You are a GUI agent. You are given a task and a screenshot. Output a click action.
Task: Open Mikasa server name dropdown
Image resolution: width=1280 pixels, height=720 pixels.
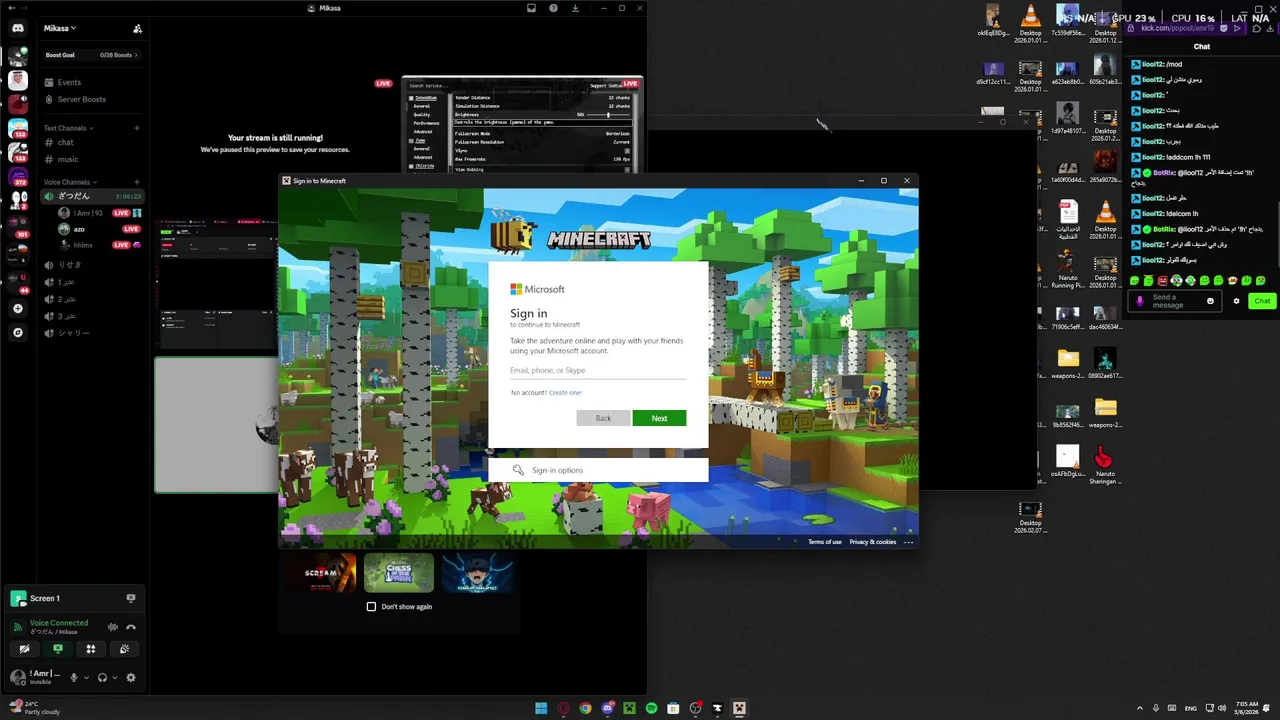pyautogui.click(x=60, y=28)
